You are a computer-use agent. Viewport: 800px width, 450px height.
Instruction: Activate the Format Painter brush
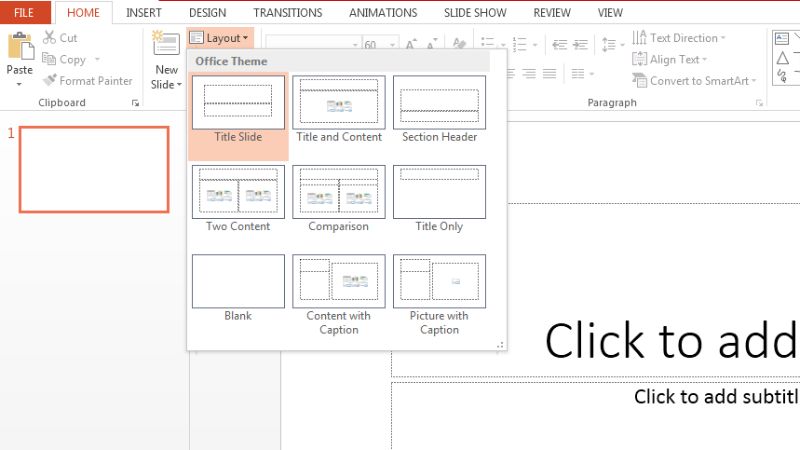(49, 80)
